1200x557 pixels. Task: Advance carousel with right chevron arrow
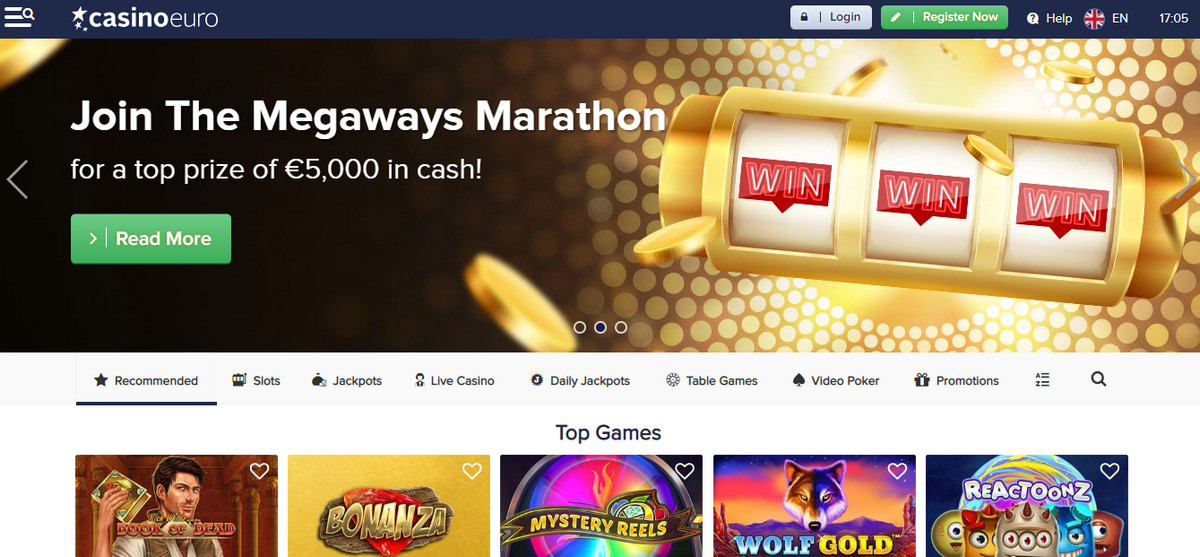coord(1187,180)
